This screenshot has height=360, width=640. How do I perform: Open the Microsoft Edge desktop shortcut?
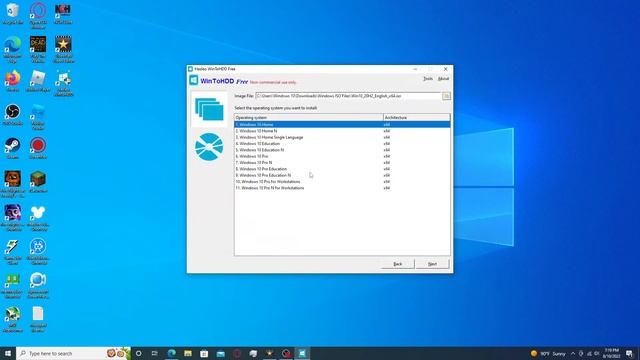13,45
